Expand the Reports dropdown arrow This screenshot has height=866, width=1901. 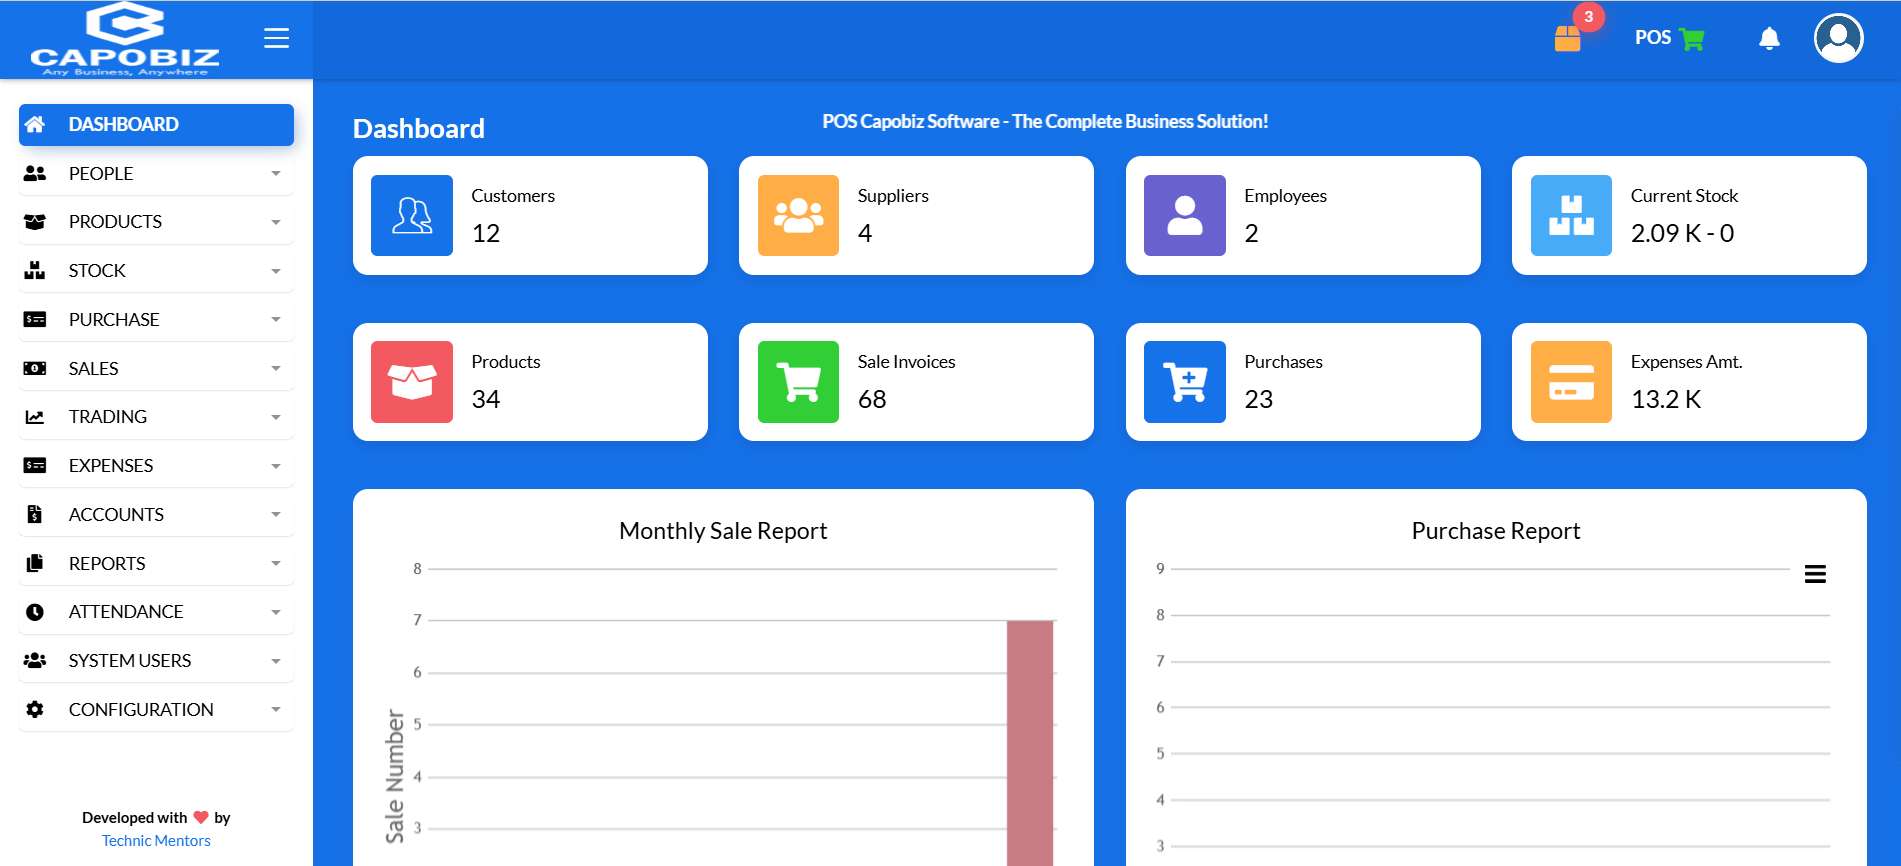click(276, 564)
